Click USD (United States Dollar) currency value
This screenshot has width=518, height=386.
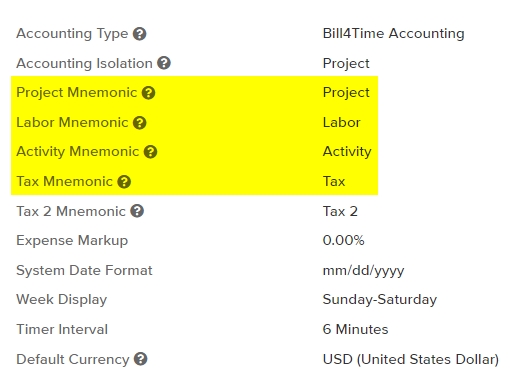[x=411, y=359]
